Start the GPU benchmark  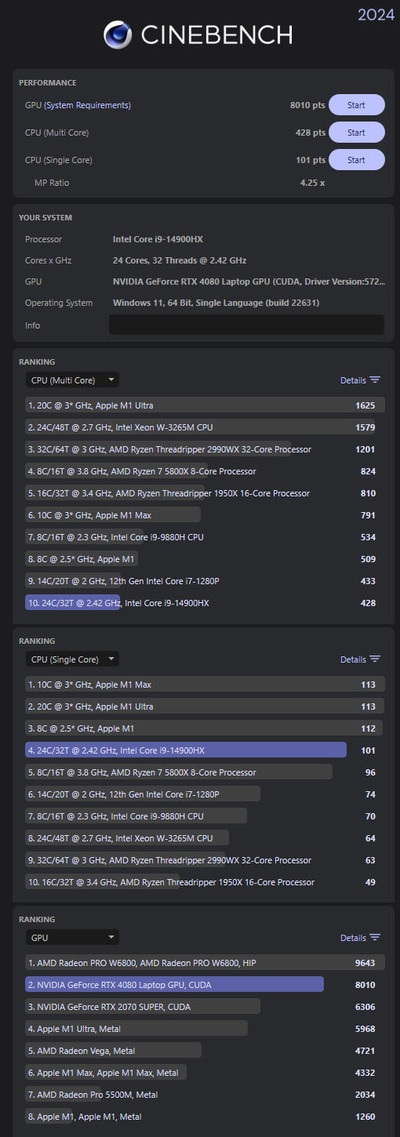[x=357, y=105]
